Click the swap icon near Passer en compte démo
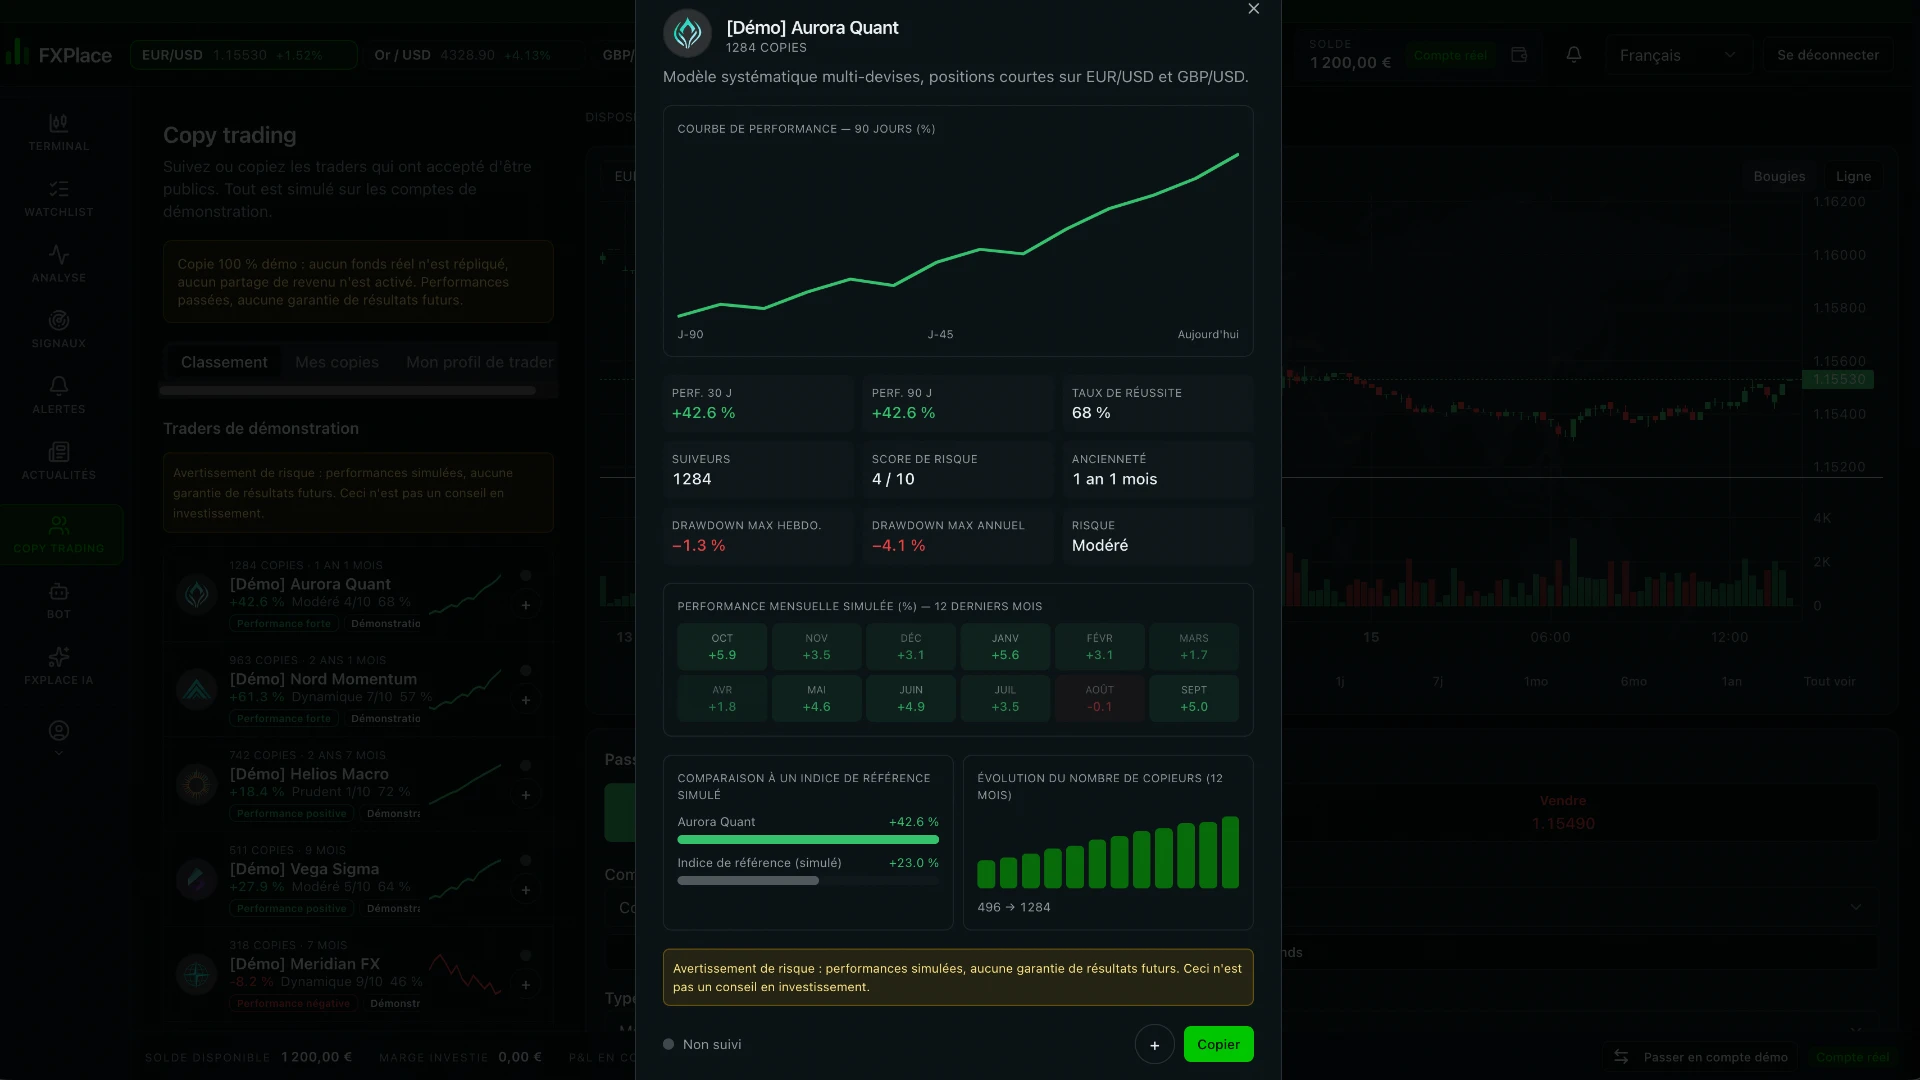This screenshot has width=1920, height=1080. [1621, 1057]
